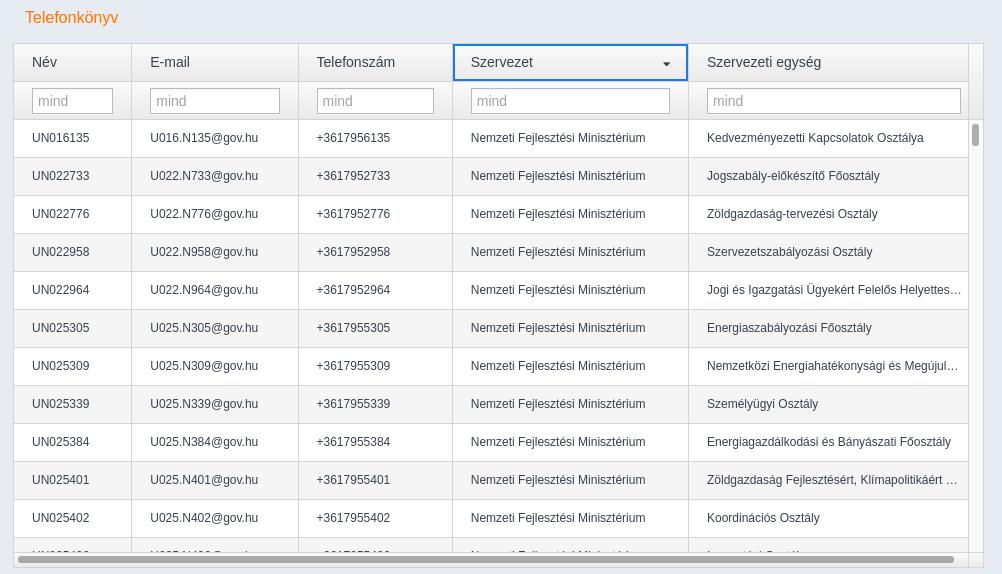The image size is (1002, 574).
Task: Click the Szervezet column sort arrow
Action: coord(667,63)
